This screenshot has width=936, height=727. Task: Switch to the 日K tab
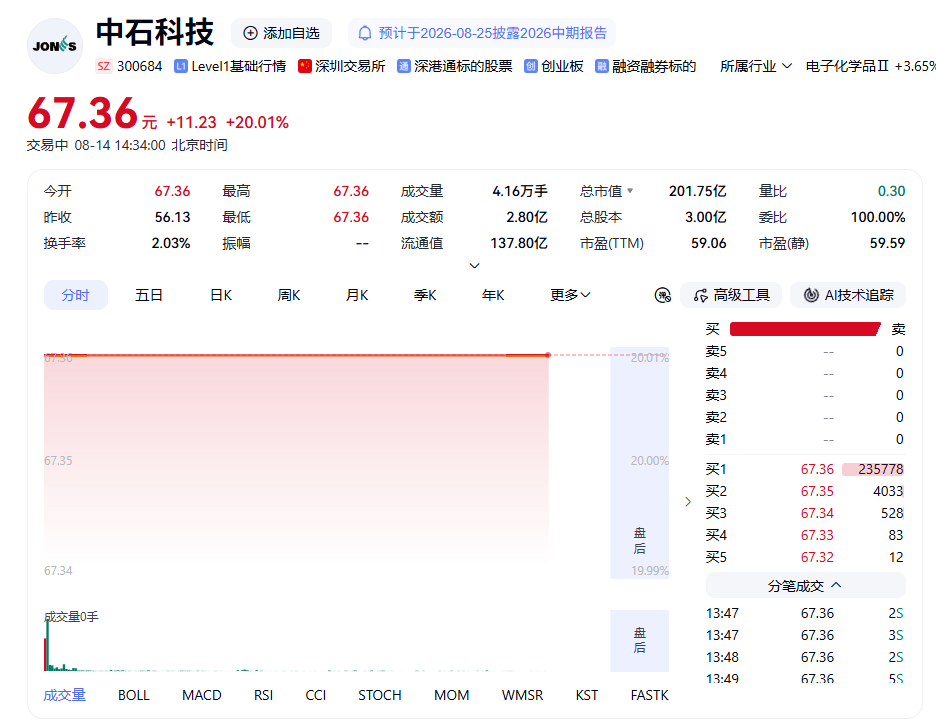click(x=221, y=295)
